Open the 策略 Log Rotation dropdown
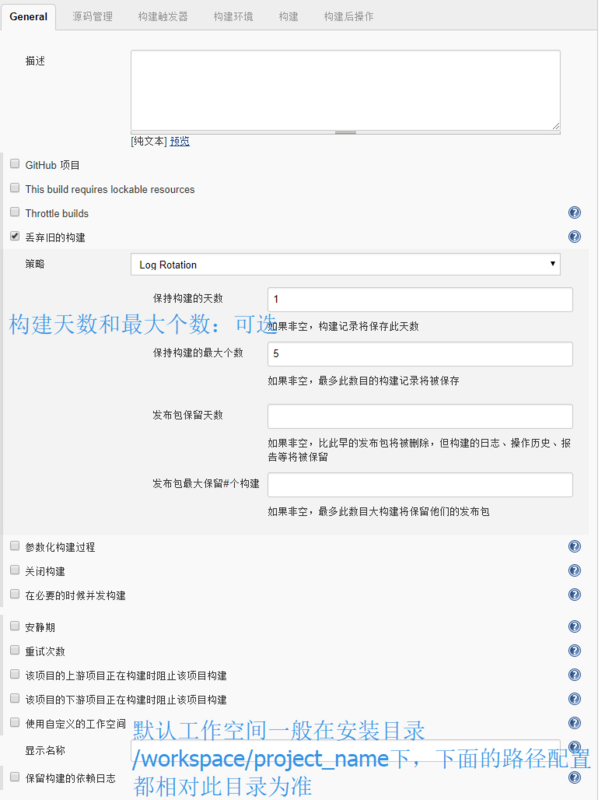The image size is (605, 800). tap(345, 264)
